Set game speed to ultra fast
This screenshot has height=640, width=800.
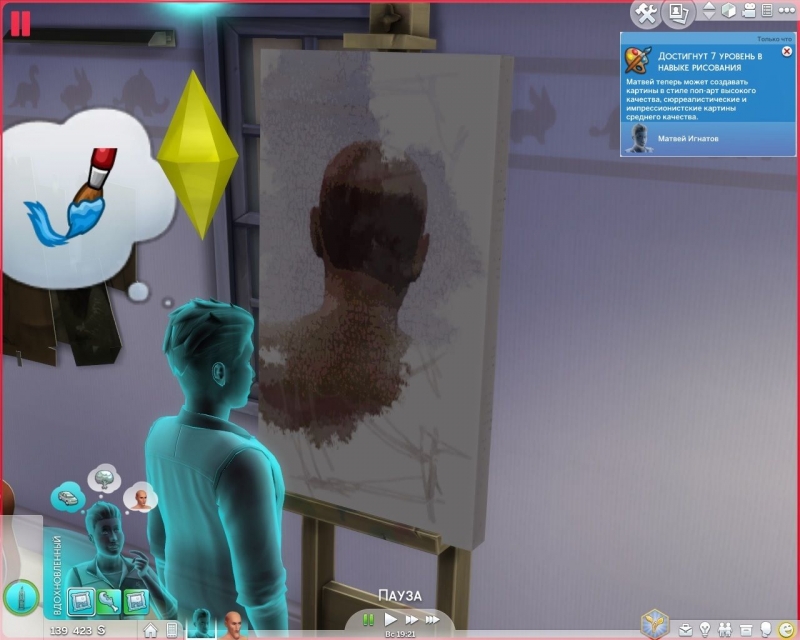[432, 620]
